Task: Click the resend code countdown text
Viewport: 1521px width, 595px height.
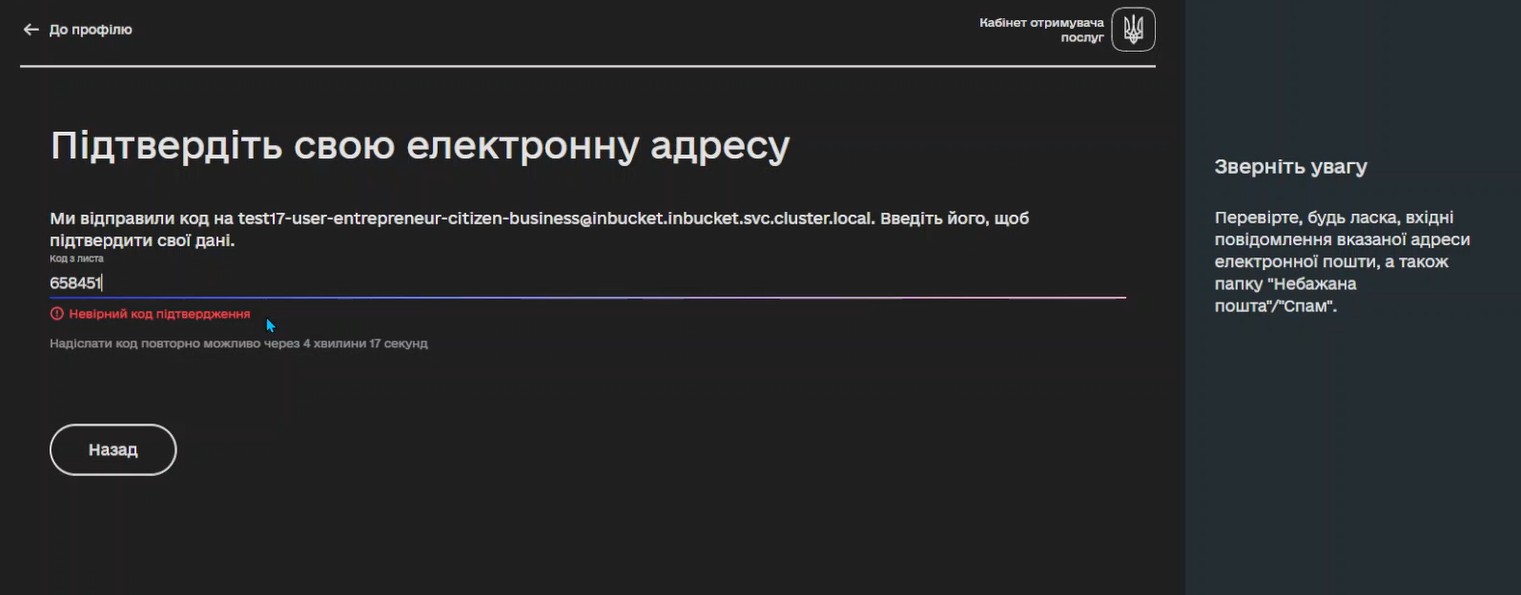Action: [x=238, y=343]
